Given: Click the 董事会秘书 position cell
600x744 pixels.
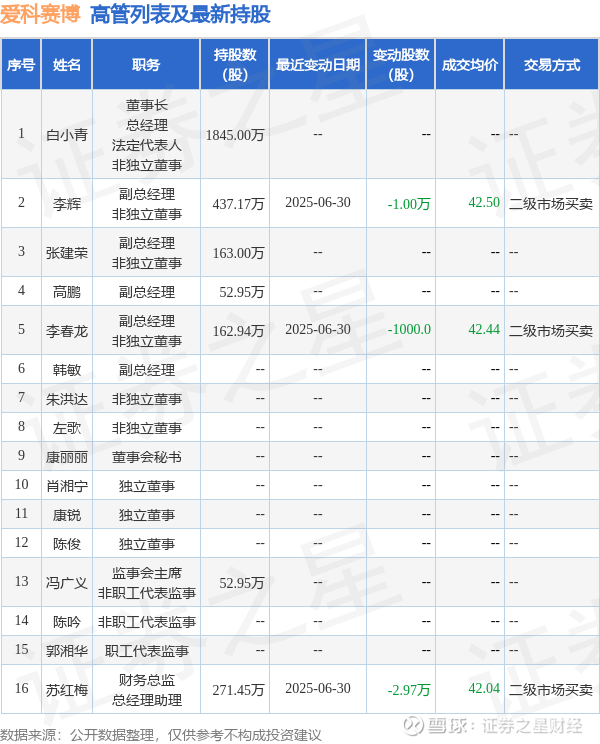Looking at the screenshot, I should pos(147,457).
